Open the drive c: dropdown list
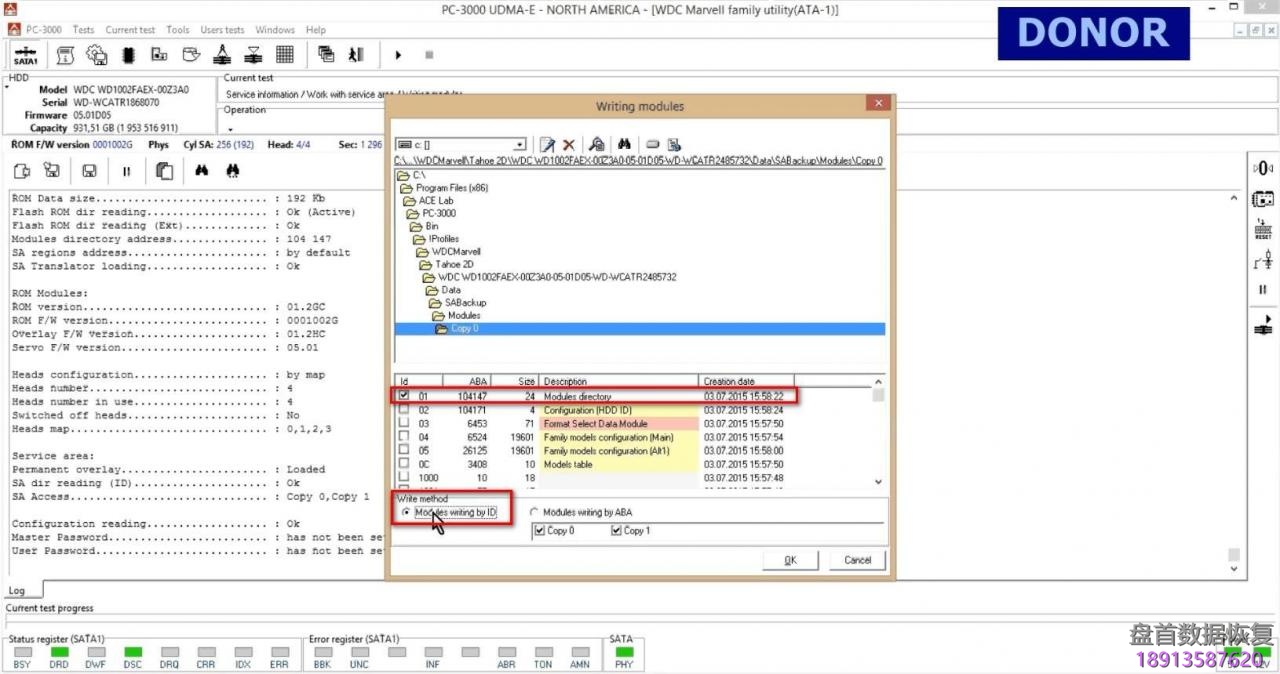1280x674 pixels. click(x=518, y=145)
